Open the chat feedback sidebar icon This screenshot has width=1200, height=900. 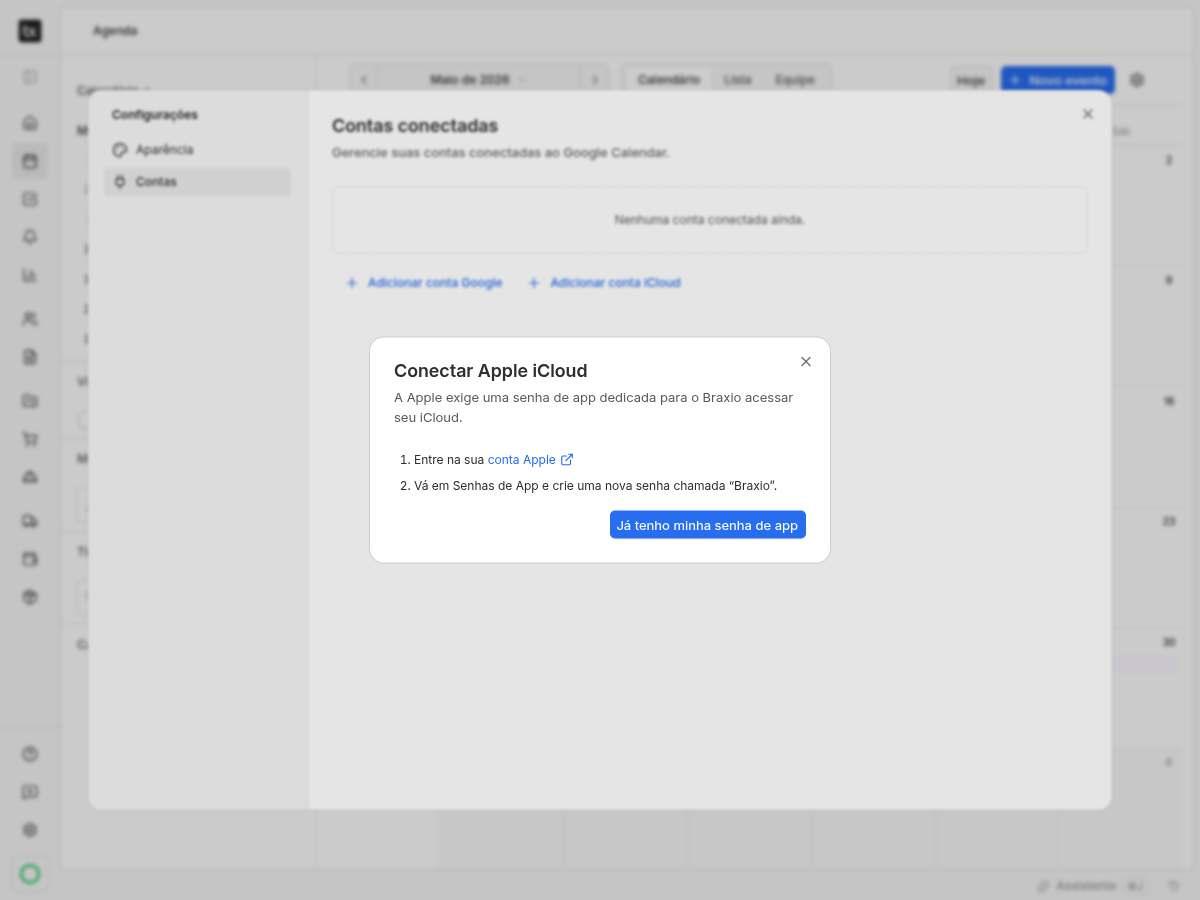30,792
